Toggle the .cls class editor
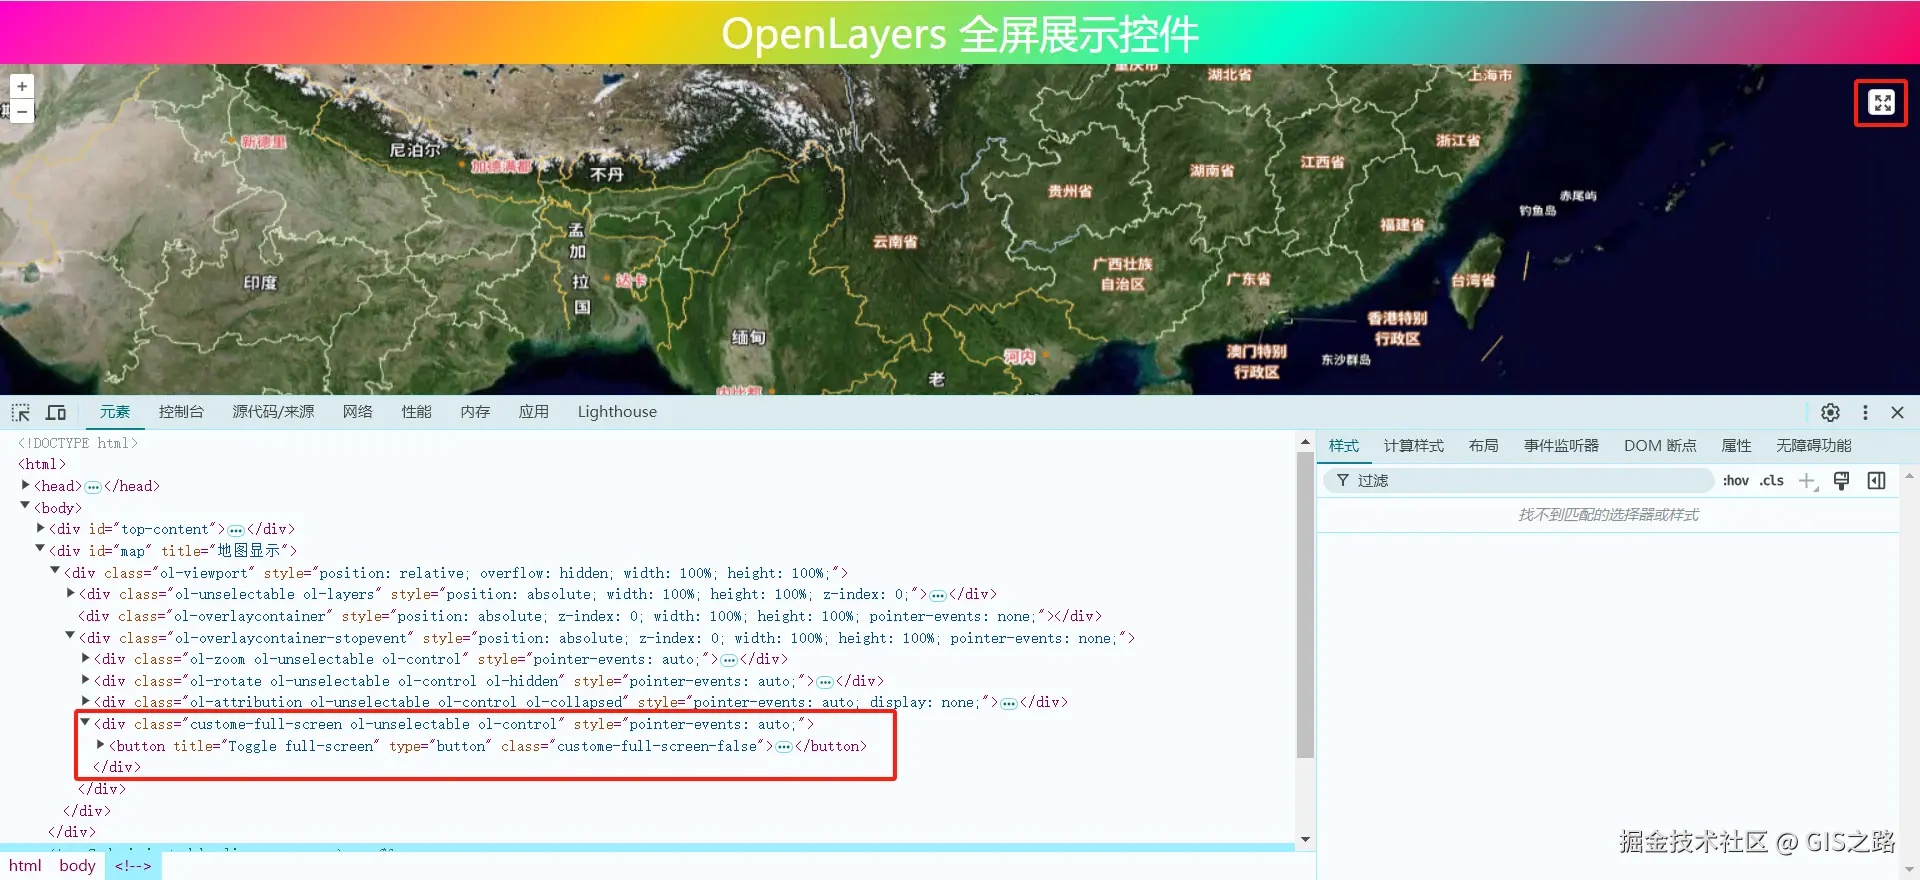 (1772, 481)
